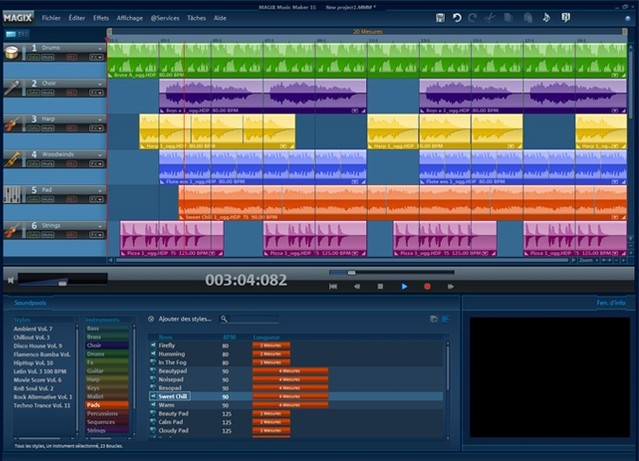Mute the Choir track
This screenshot has height=461, width=639.
pos(48,93)
